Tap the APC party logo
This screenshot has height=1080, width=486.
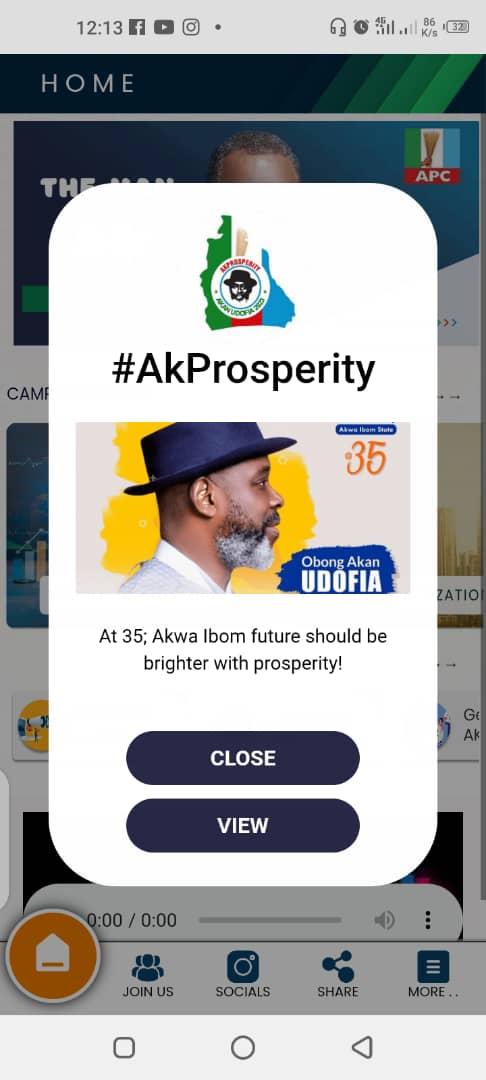point(432,156)
